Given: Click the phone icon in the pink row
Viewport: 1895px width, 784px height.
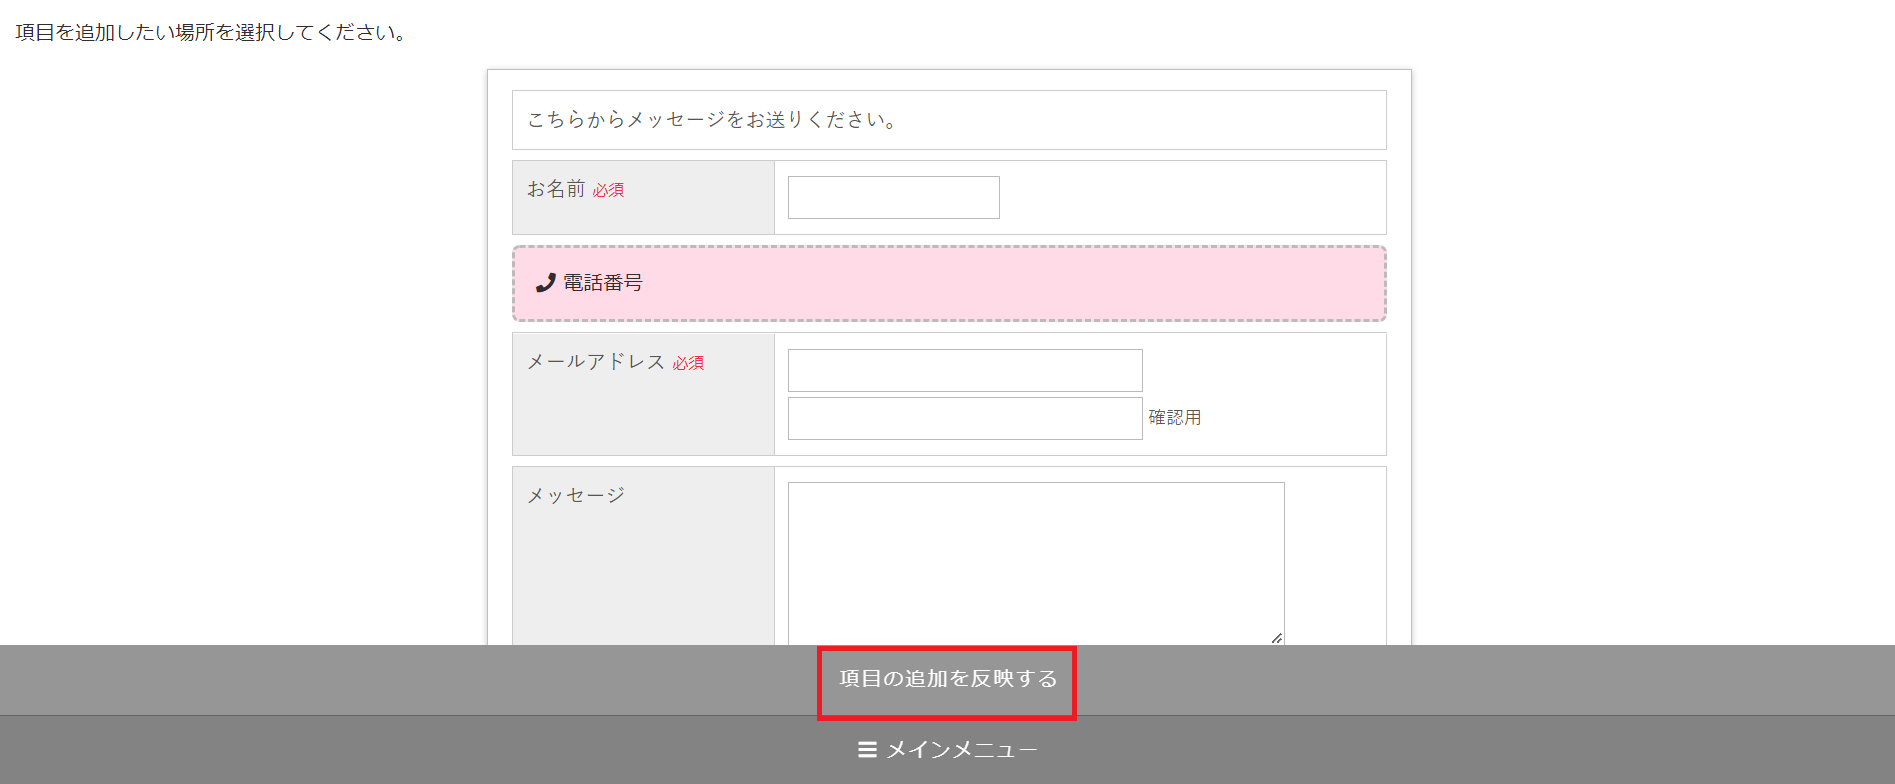Looking at the screenshot, I should point(545,283).
